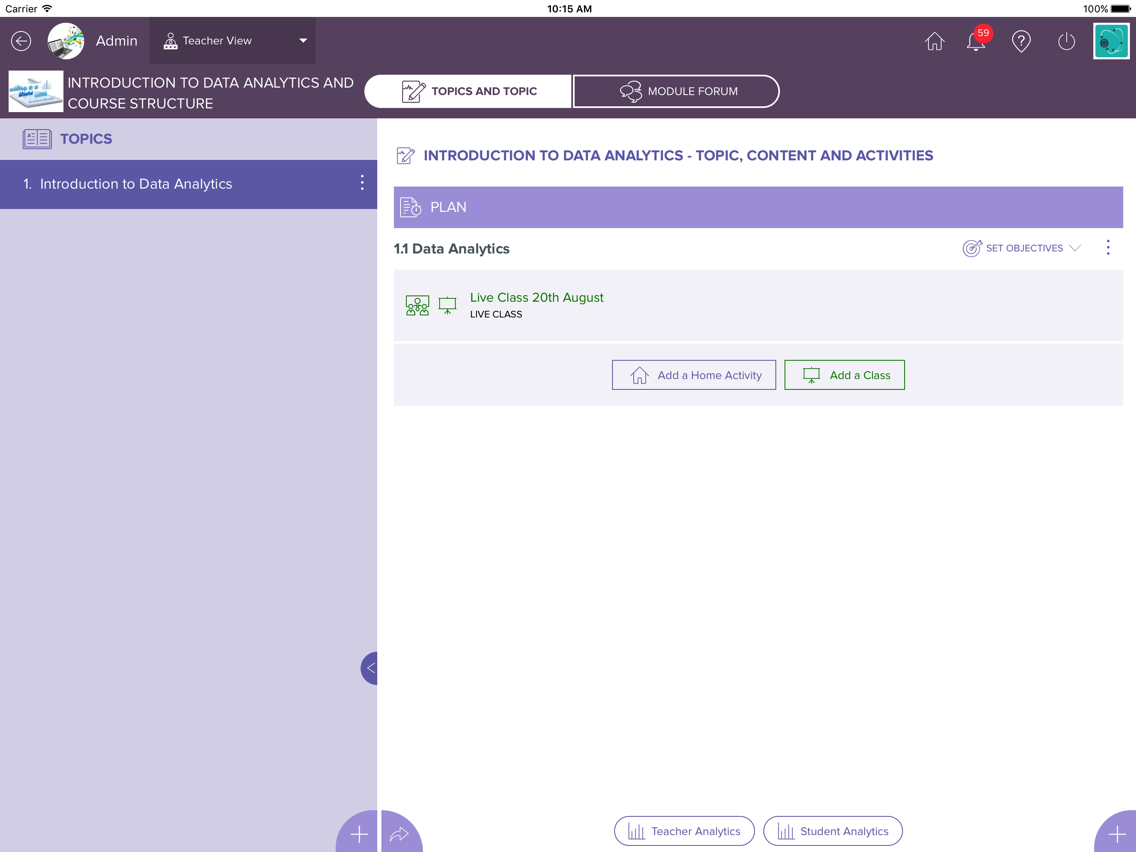Image resolution: width=1136 pixels, height=852 pixels.
Task: Click the bottom-right plus button
Action: [x=1116, y=833]
